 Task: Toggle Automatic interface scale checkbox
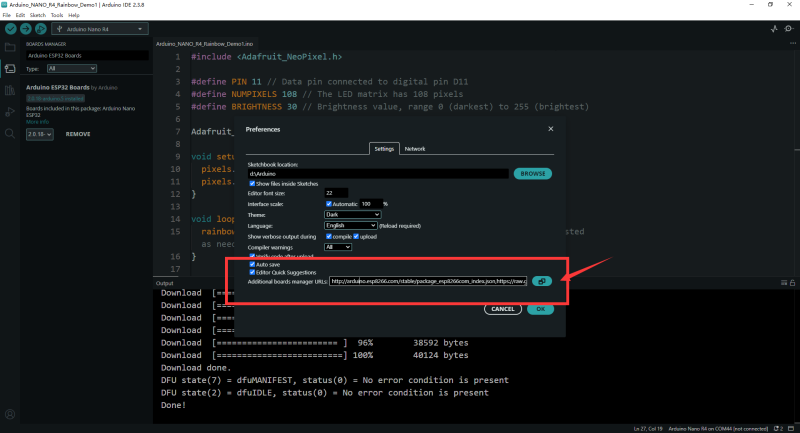point(329,204)
